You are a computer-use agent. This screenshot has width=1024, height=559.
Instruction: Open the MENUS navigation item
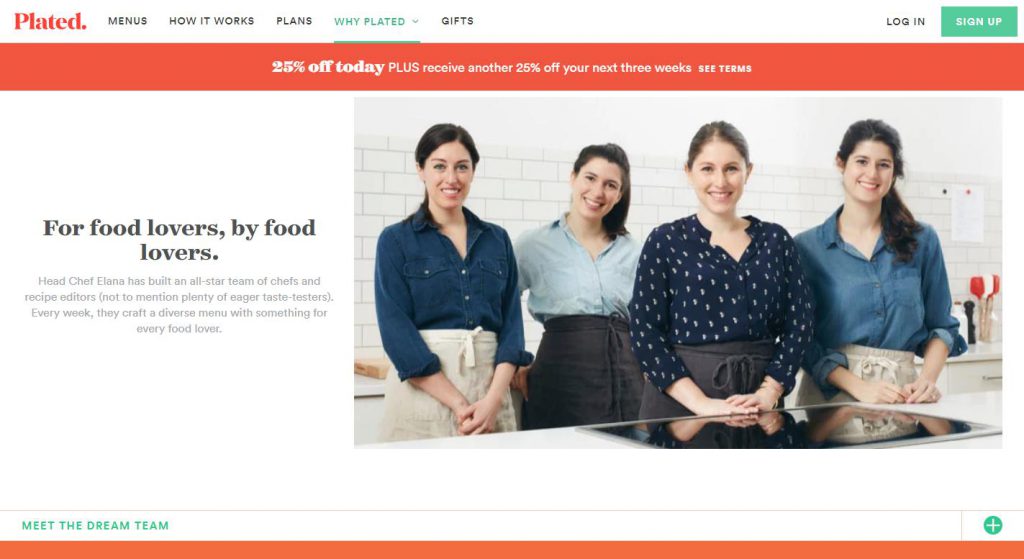pyautogui.click(x=127, y=21)
